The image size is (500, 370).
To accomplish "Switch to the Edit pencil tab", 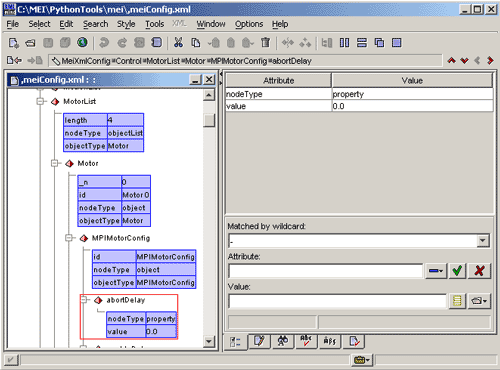I will pos(259,341).
